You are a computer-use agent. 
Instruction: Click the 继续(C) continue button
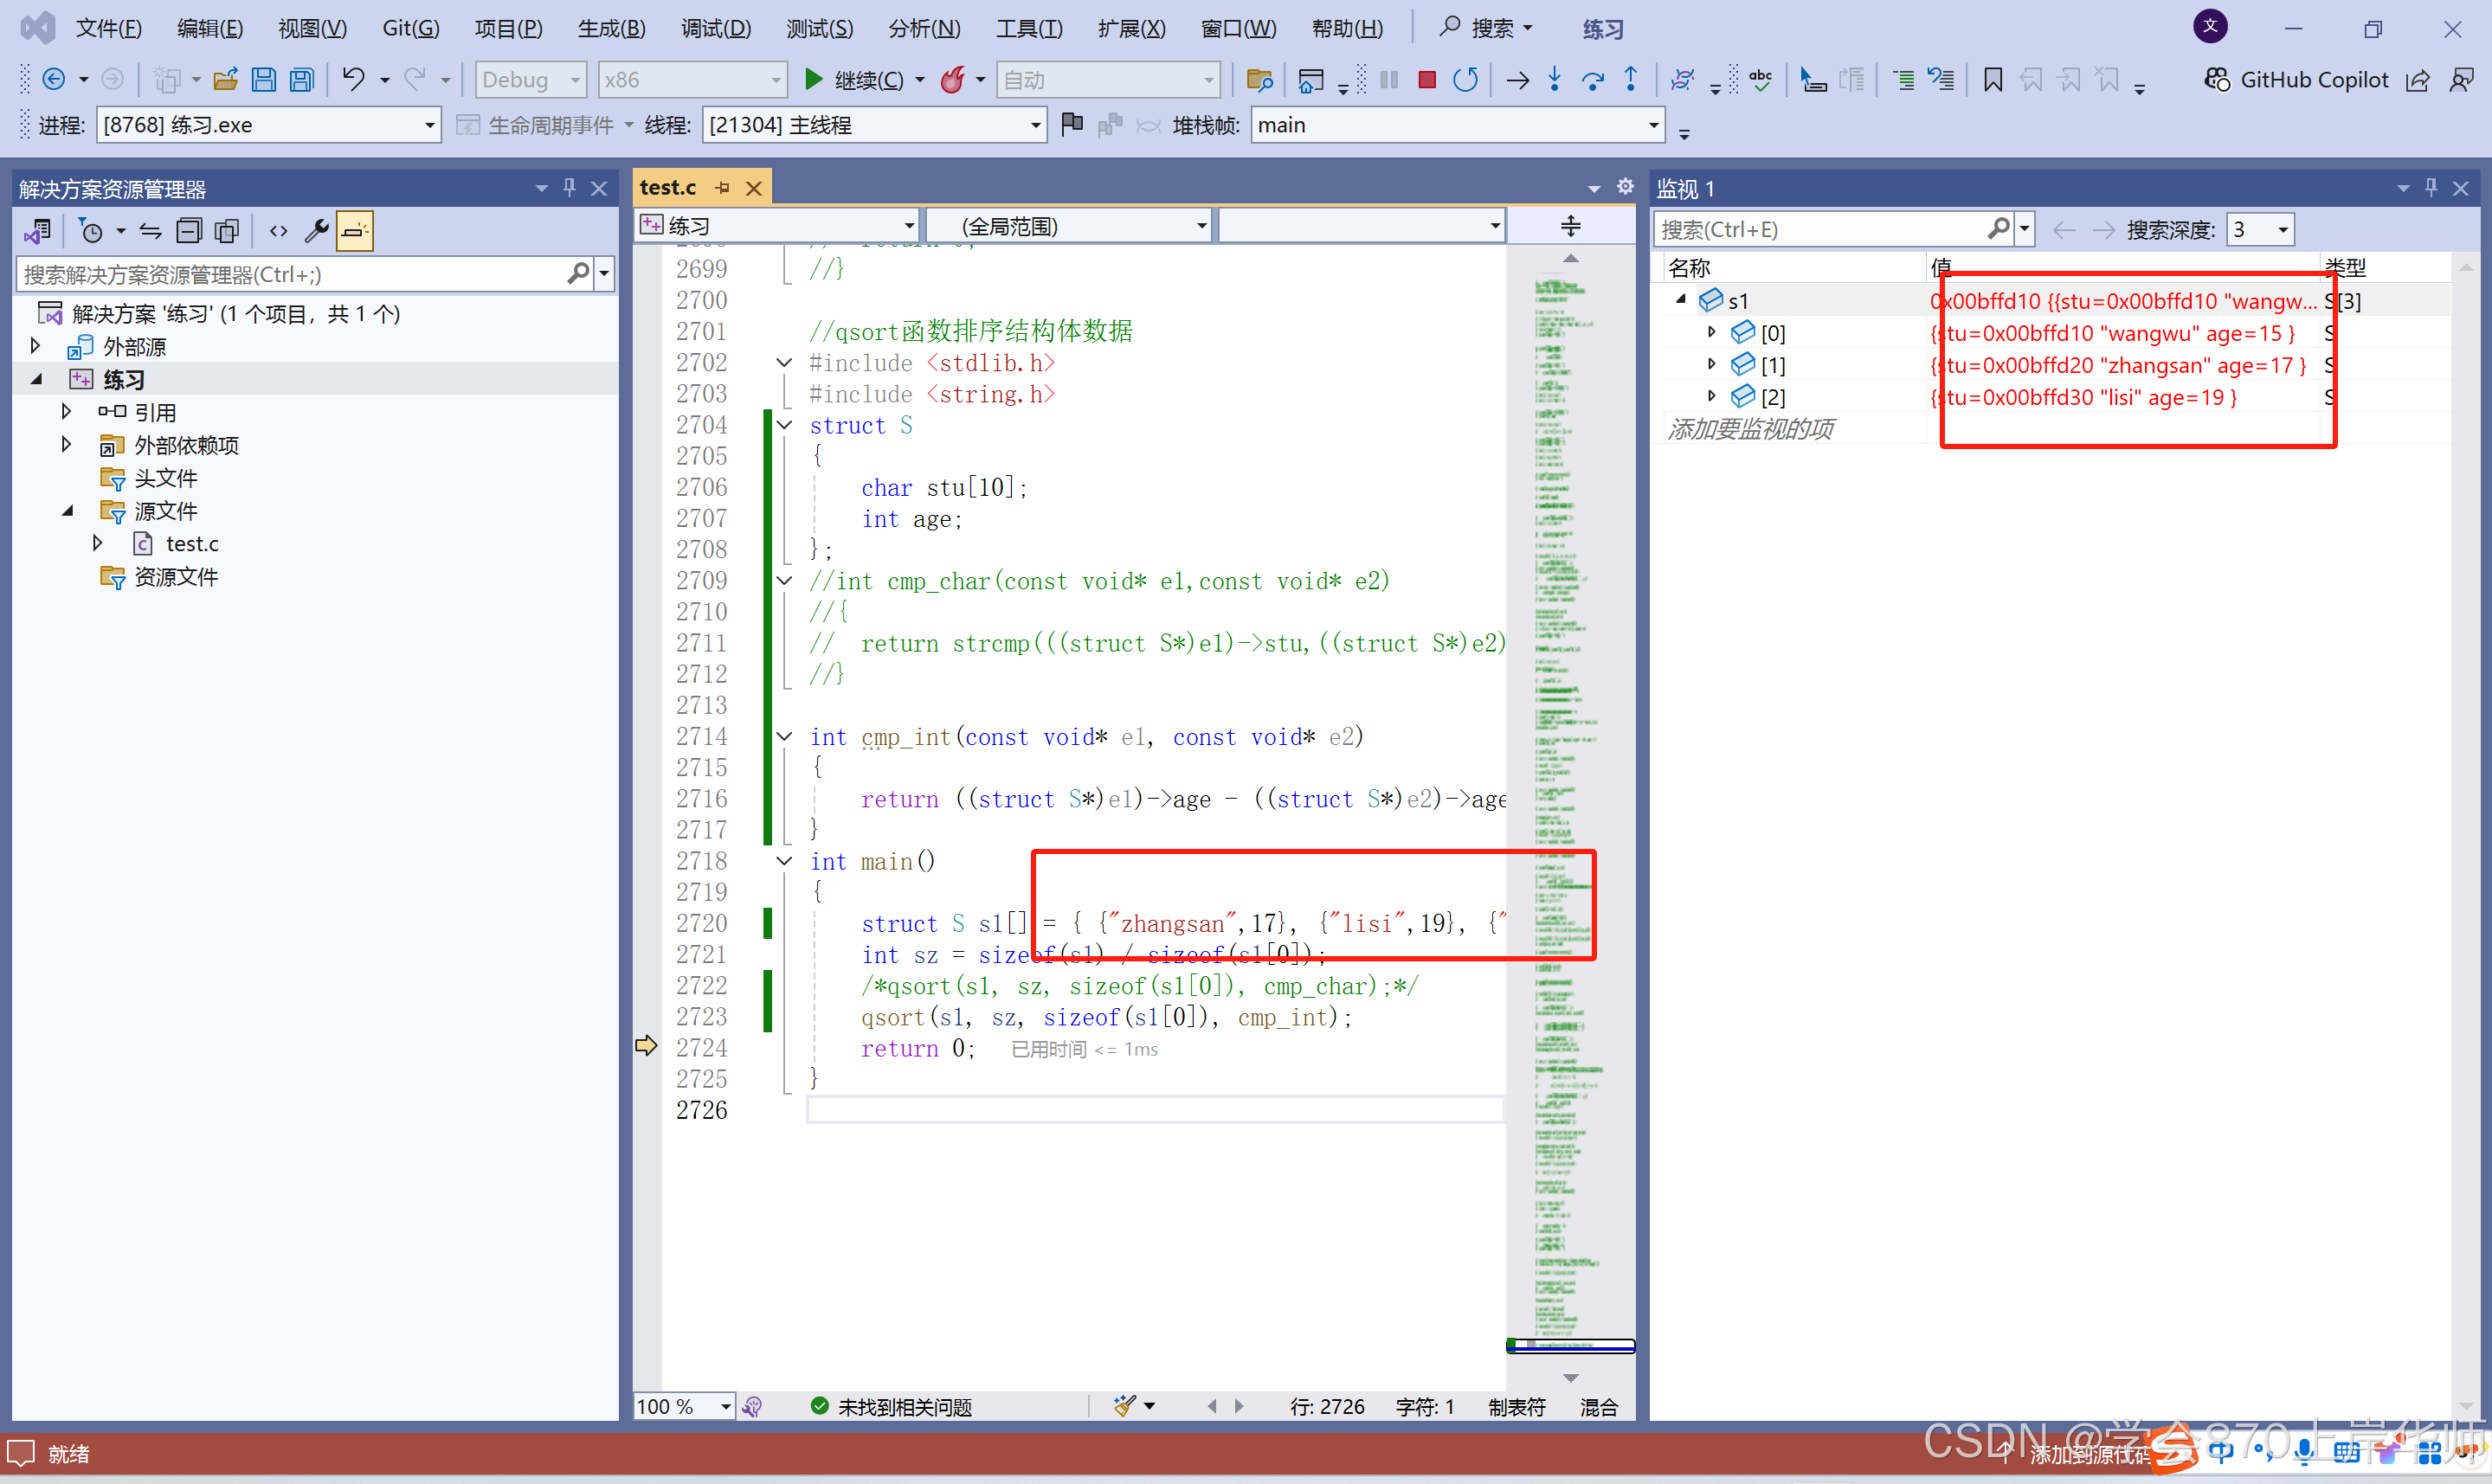tap(855, 80)
